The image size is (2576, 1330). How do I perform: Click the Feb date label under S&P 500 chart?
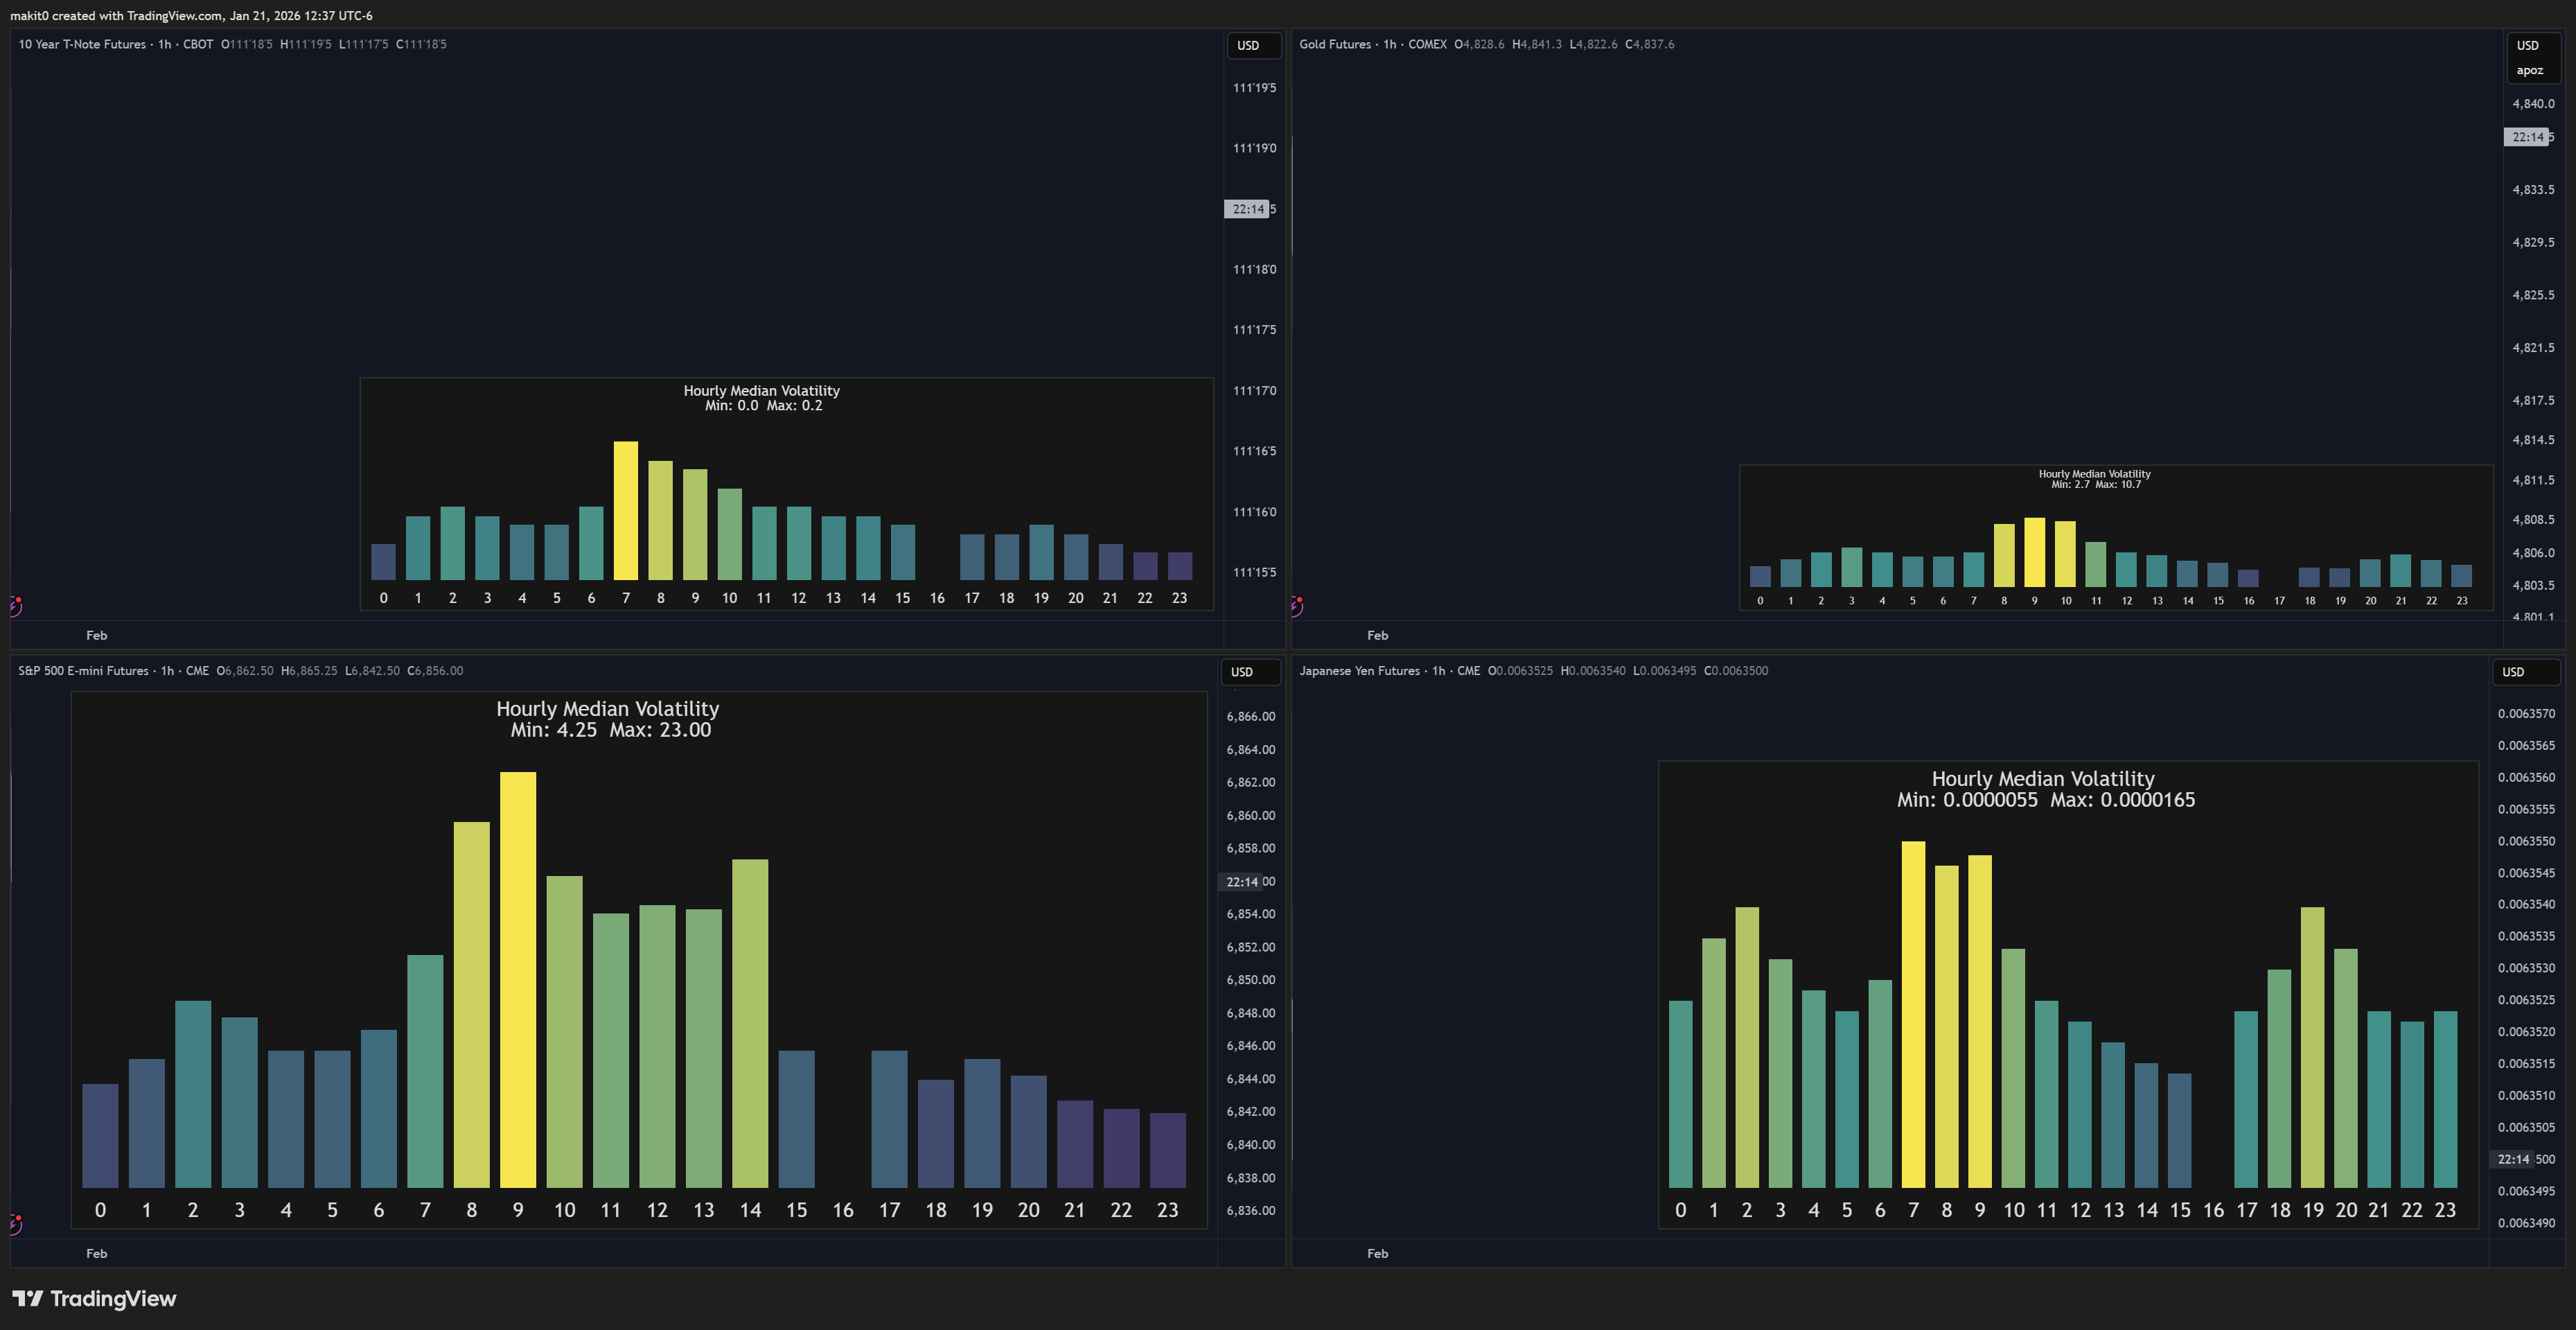(96, 1253)
